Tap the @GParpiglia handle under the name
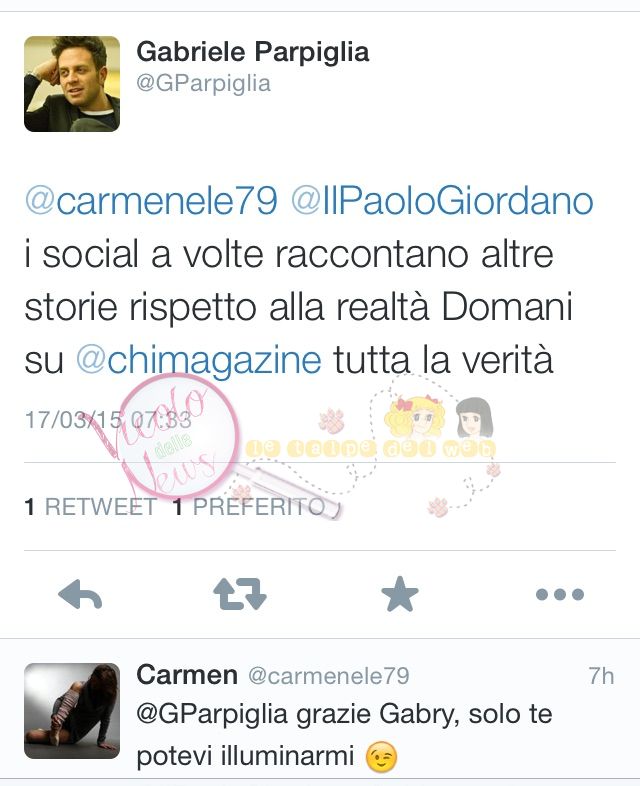This screenshot has height=786, width=640. click(x=203, y=83)
